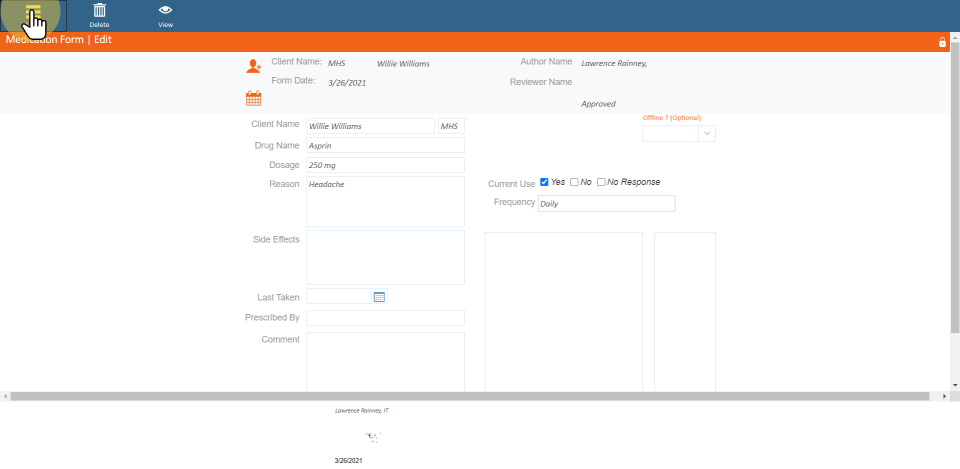Image resolution: width=960 pixels, height=469 pixels.
Task: Click the lock icon on the orange bar
Action: (x=942, y=42)
